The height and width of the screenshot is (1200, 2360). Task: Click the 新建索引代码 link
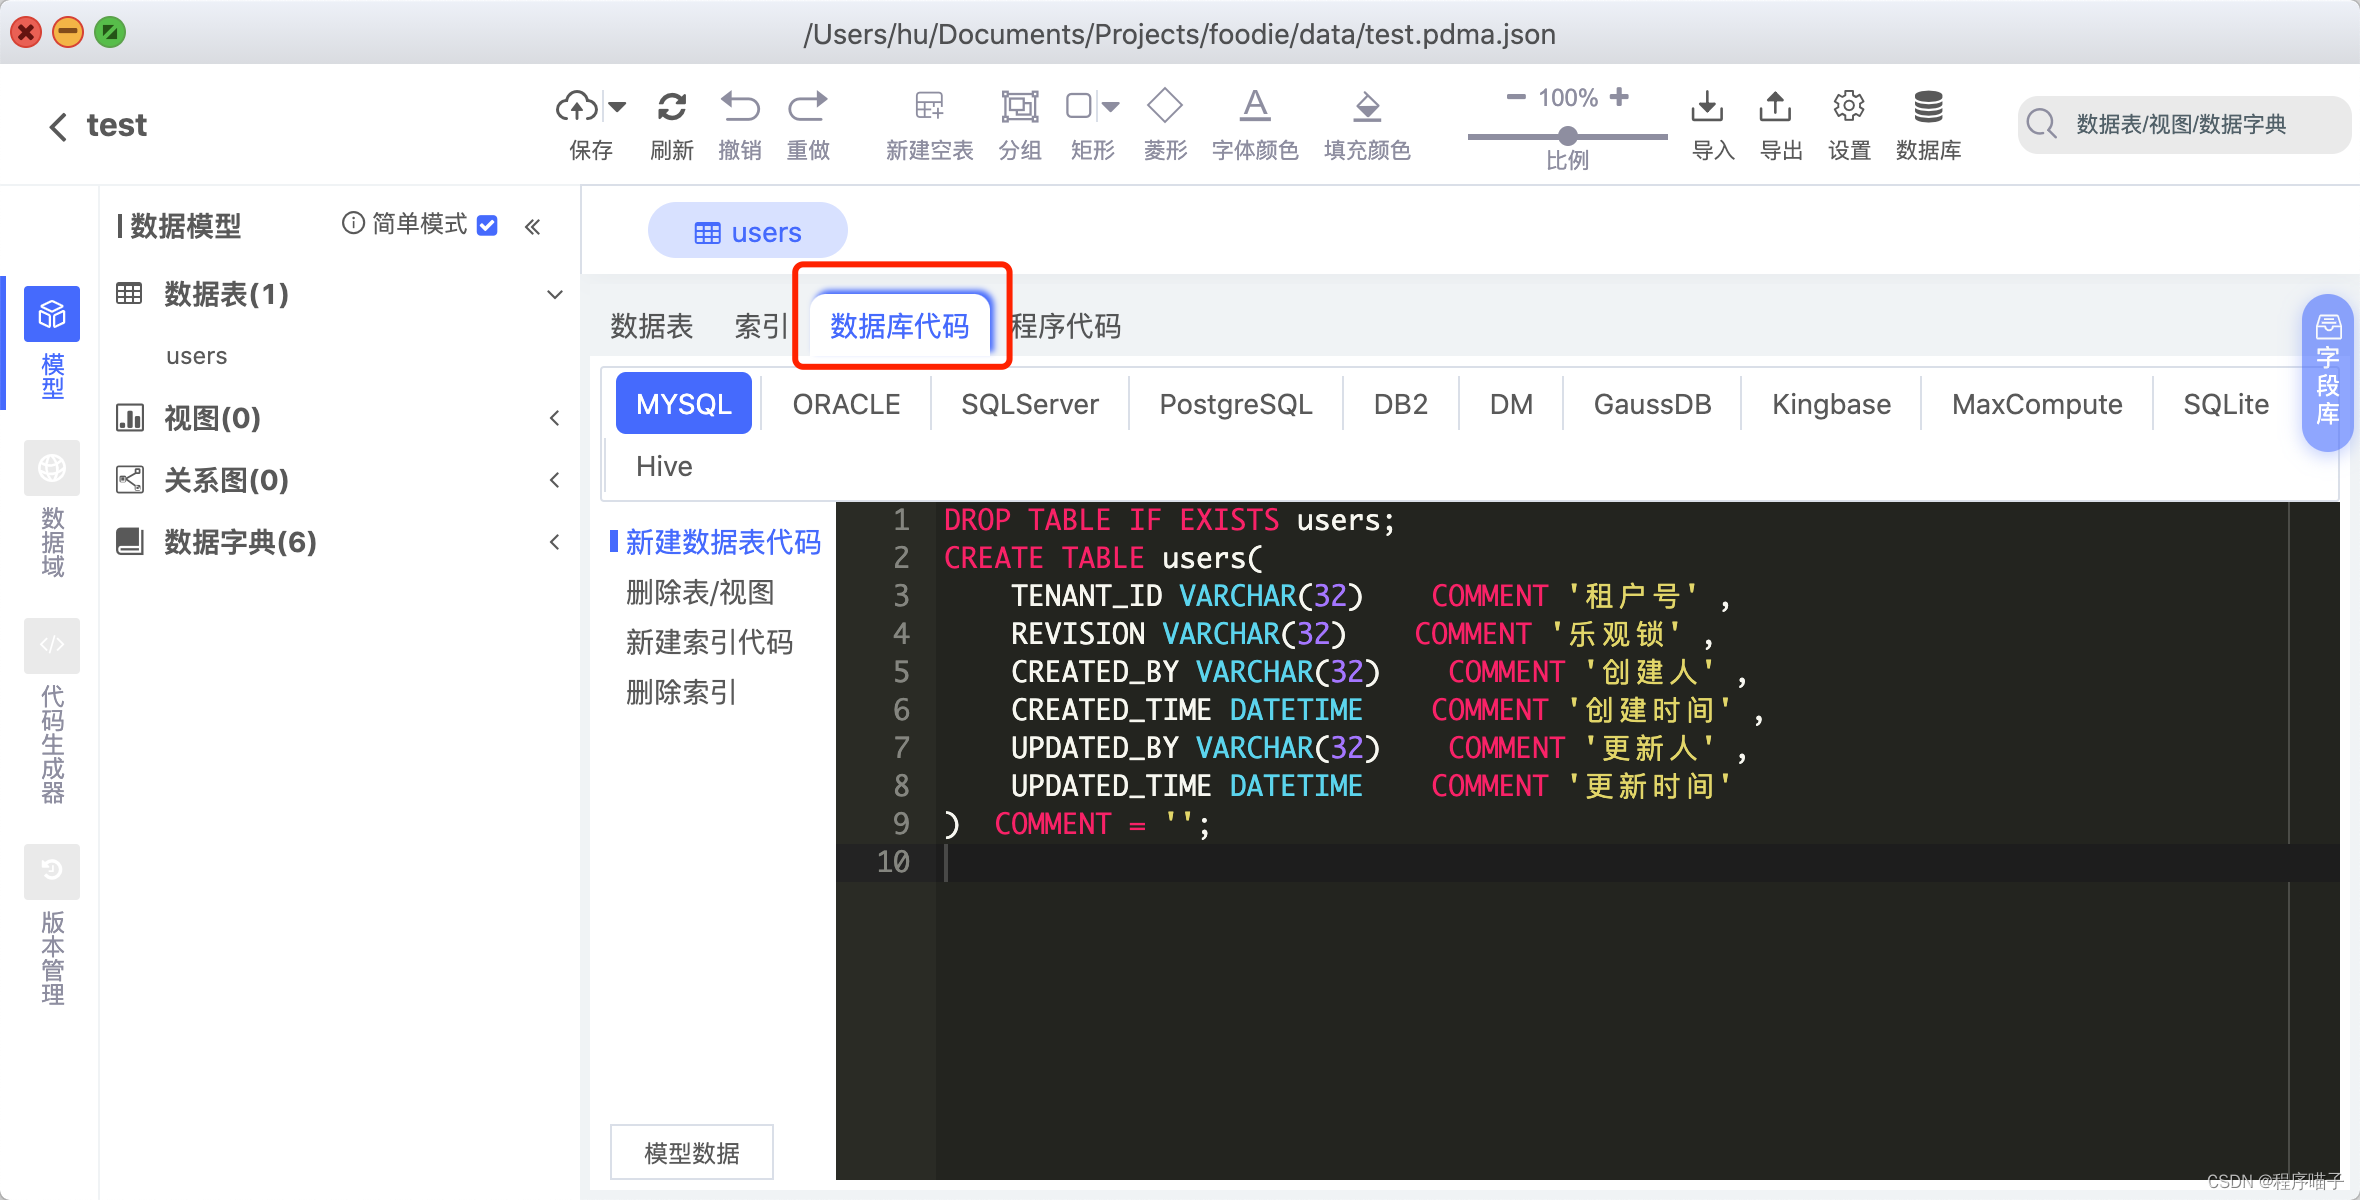709,642
